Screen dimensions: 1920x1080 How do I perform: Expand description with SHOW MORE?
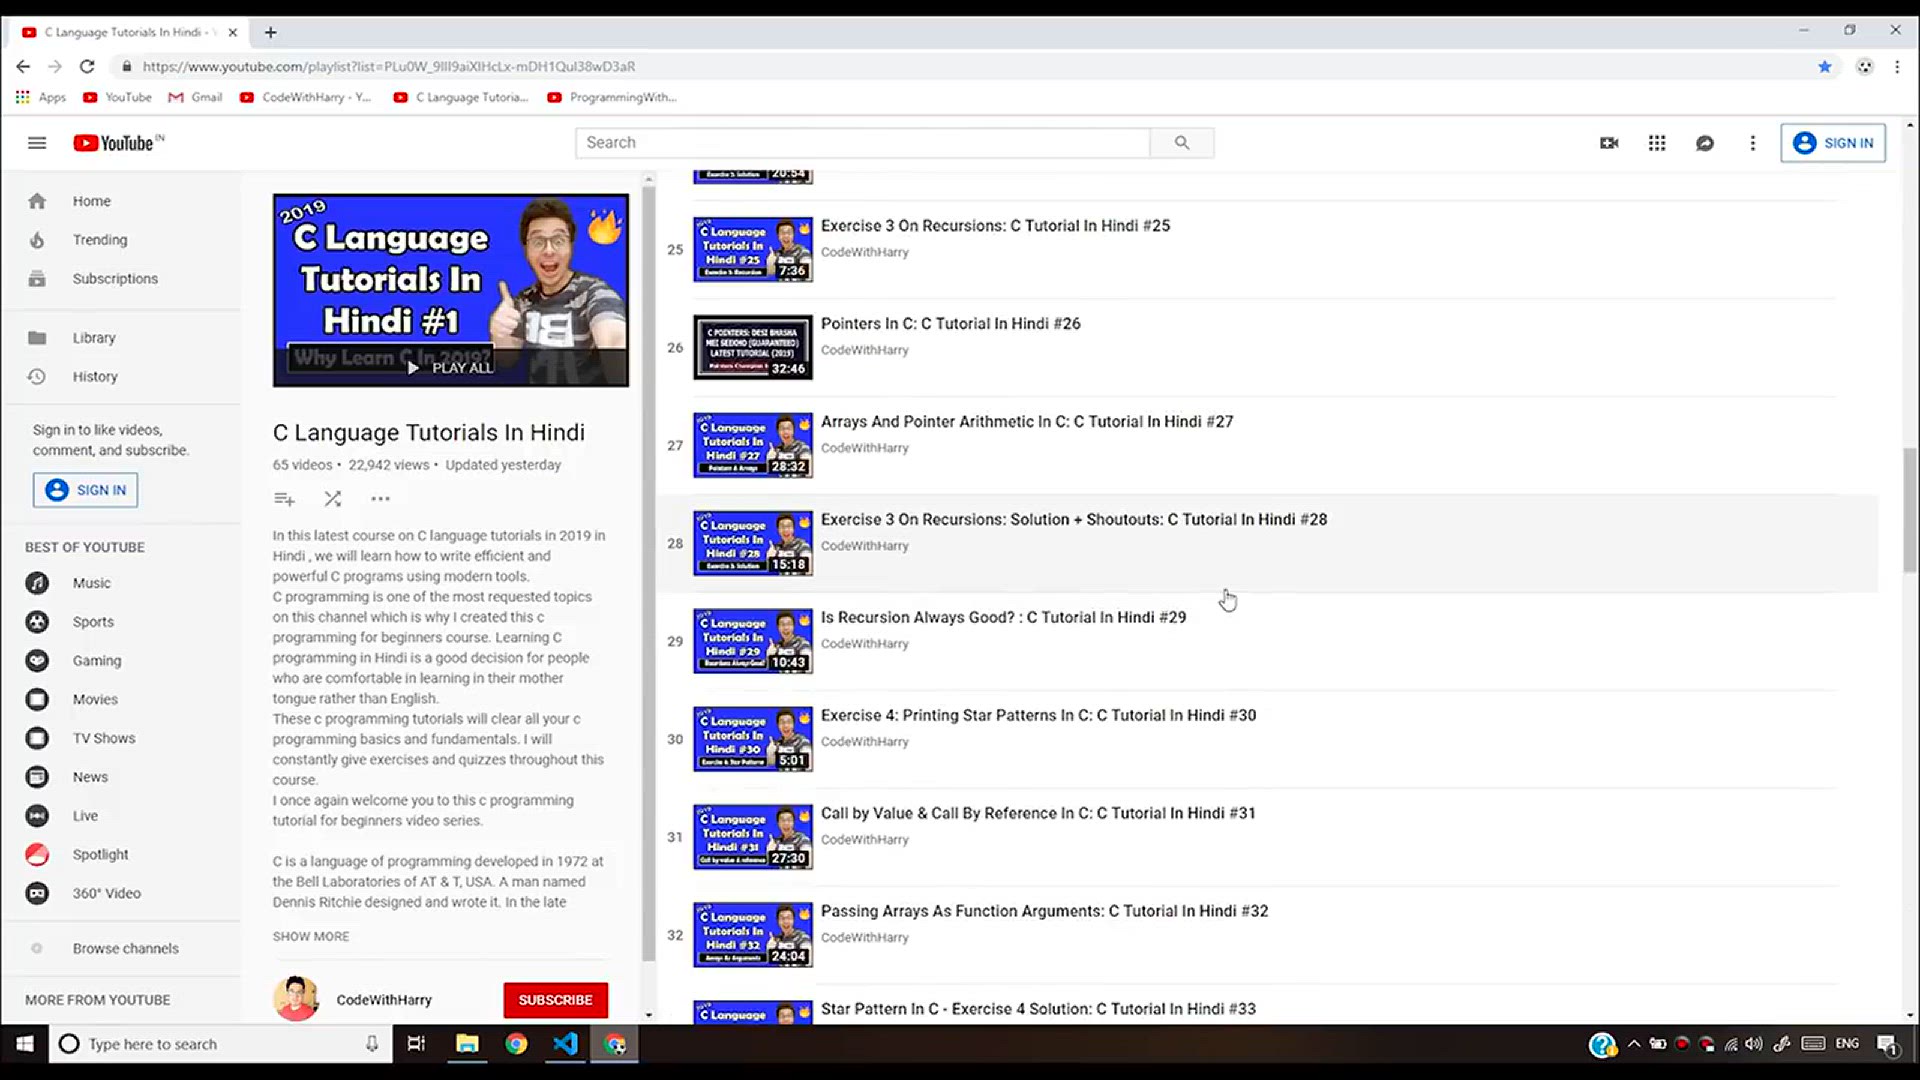click(311, 937)
